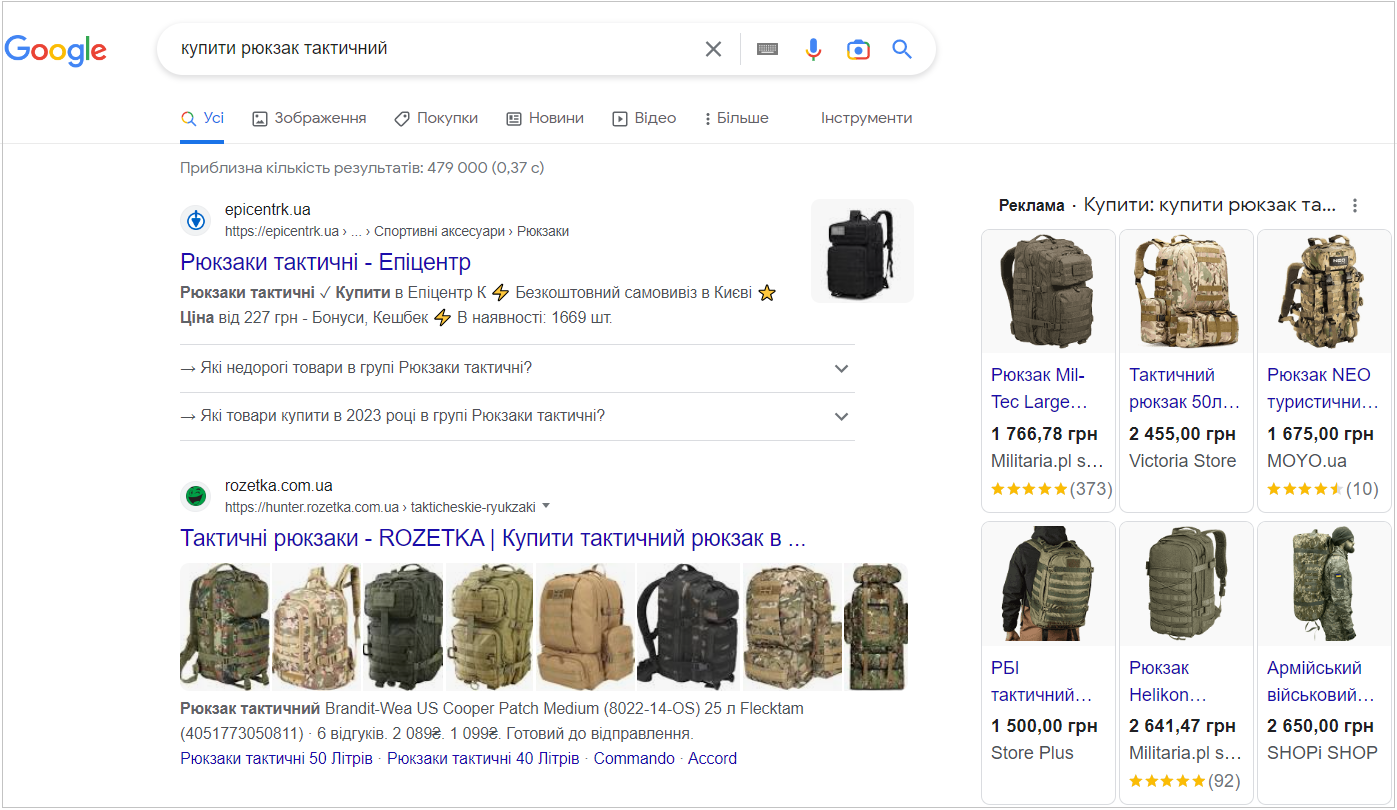This screenshot has width=1397, height=810.
Task: Click the Рюкзак Helikon product image
Action: click(x=1186, y=584)
